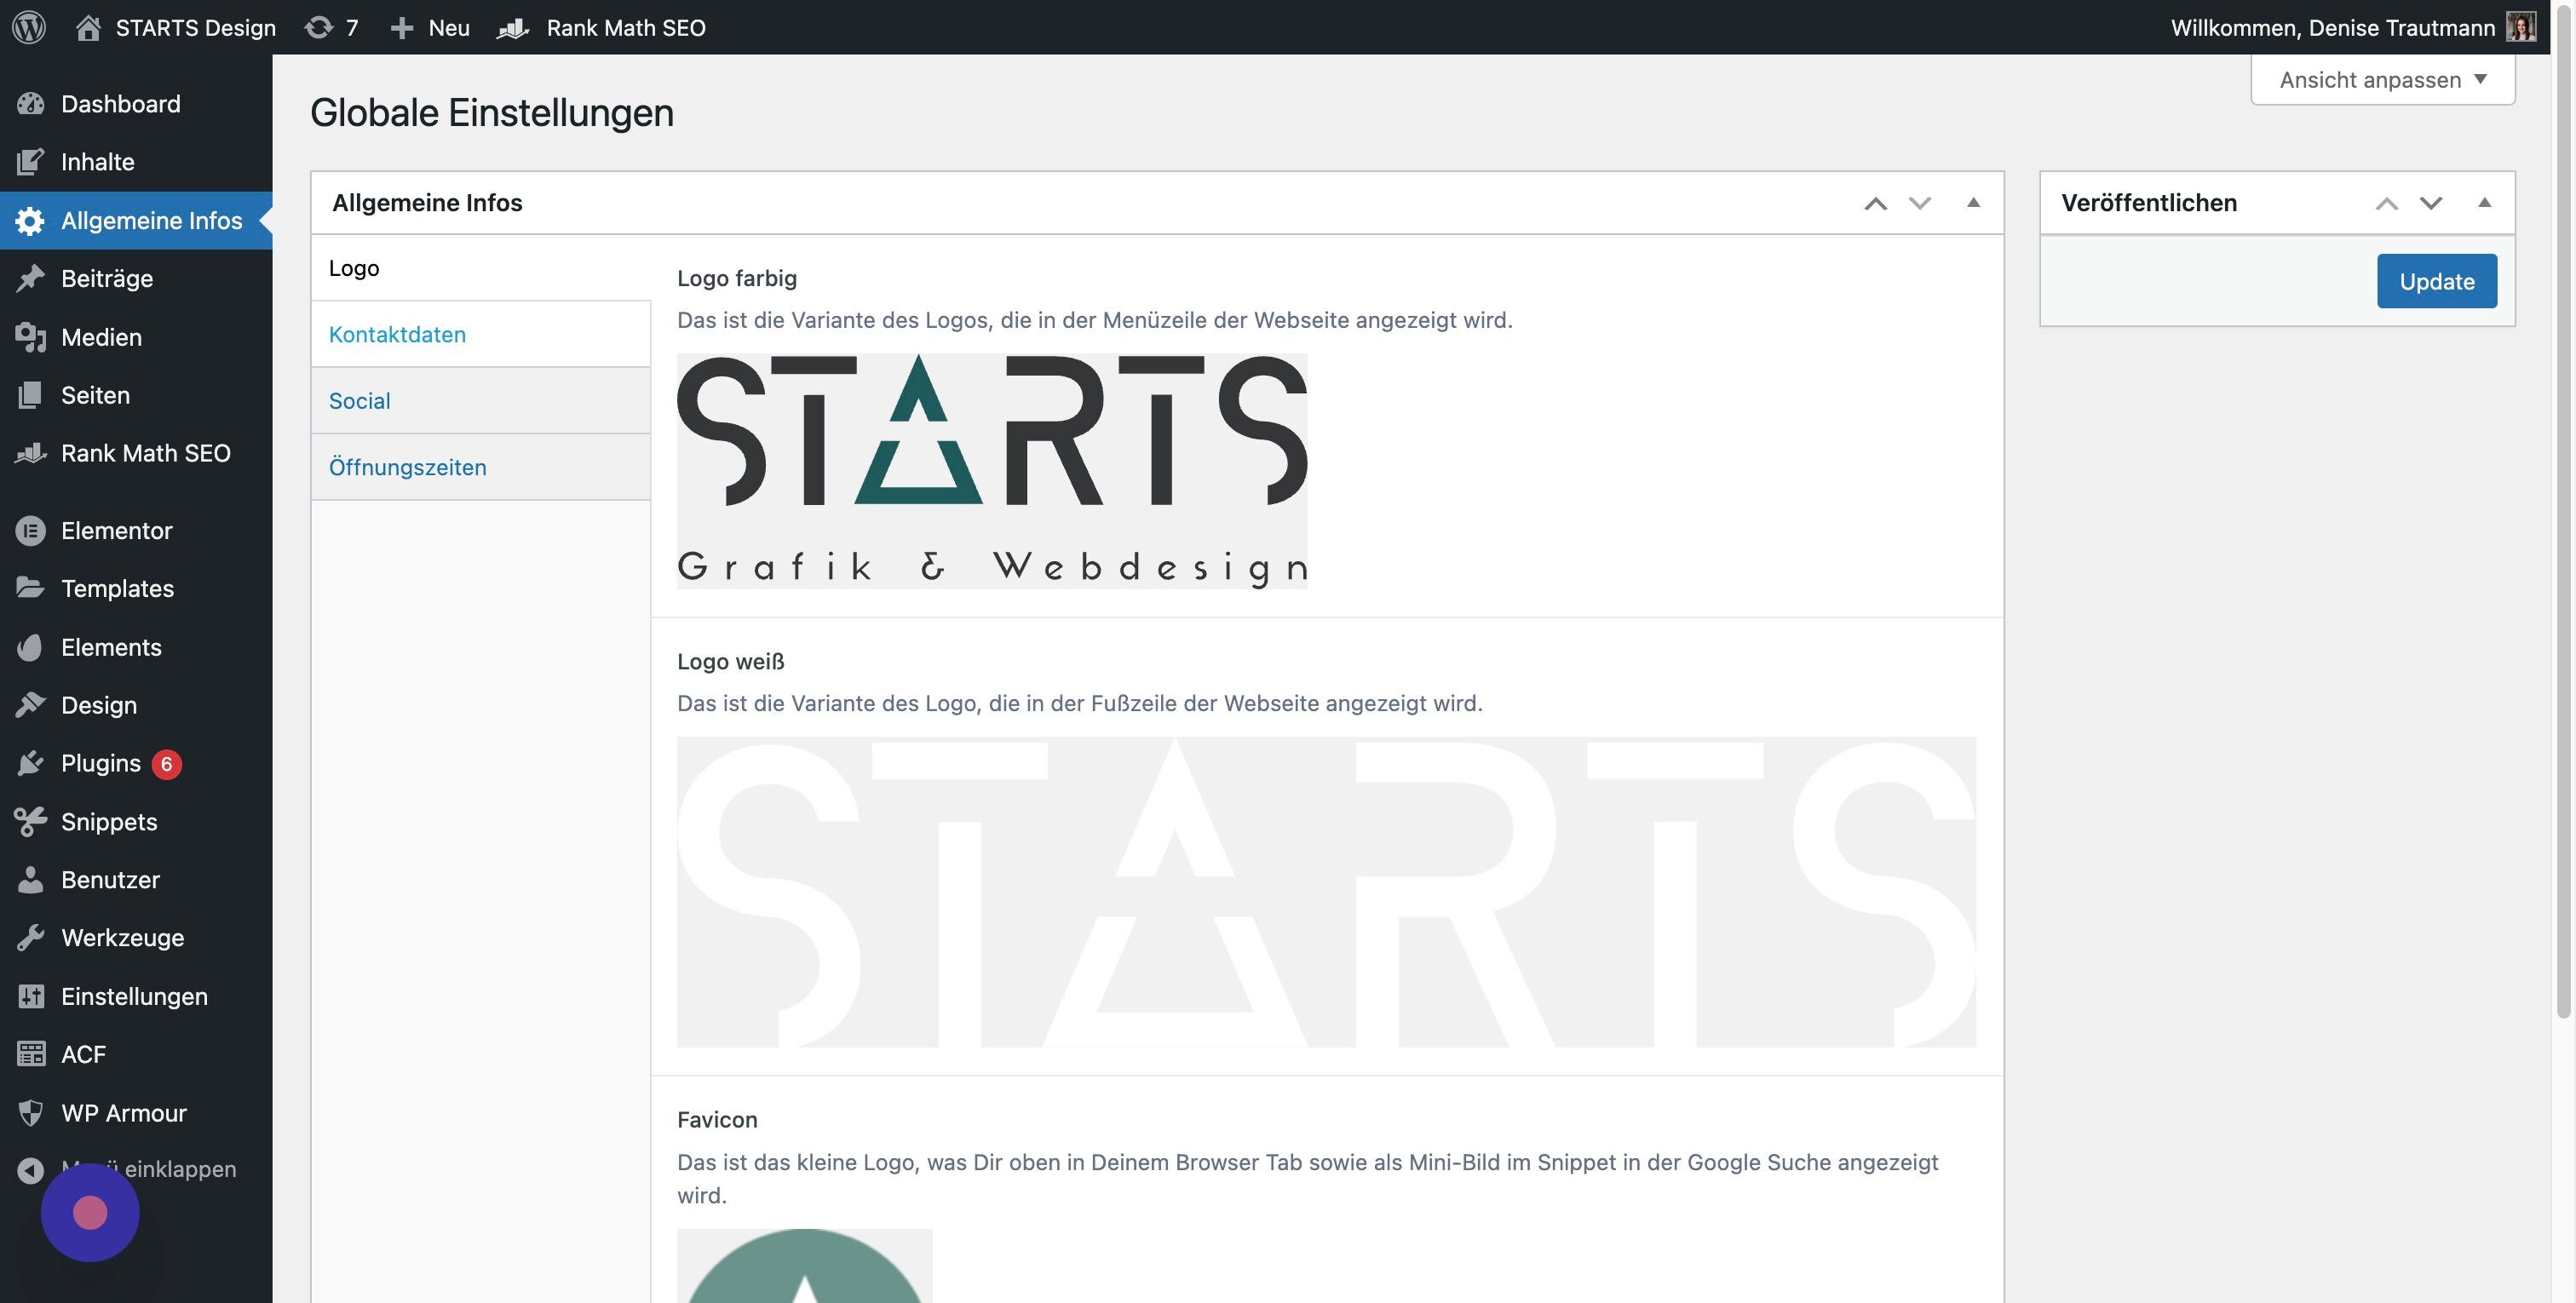The width and height of the screenshot is (2576, 1303).
Task: Collapse the menu with the arrow icon
Action: tap(31, 1170)
